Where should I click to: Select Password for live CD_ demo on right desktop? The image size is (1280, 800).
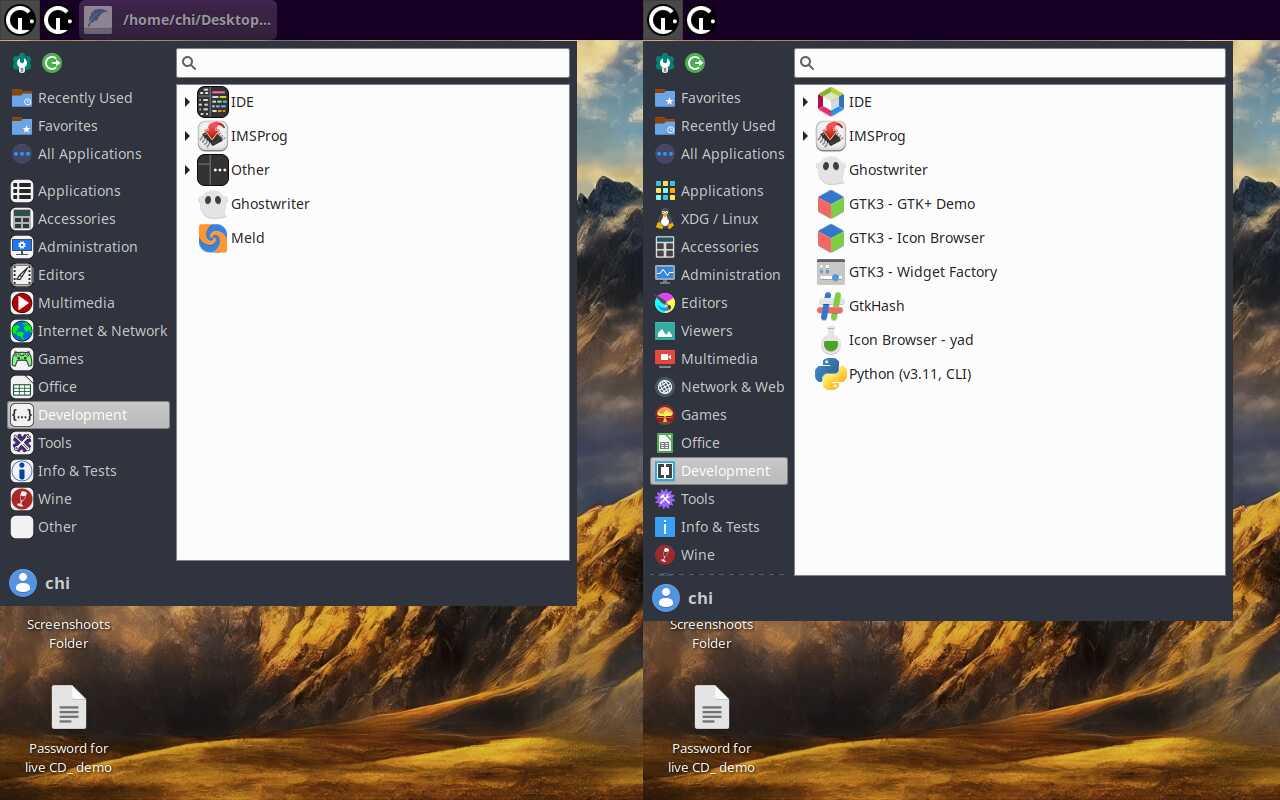712,731
